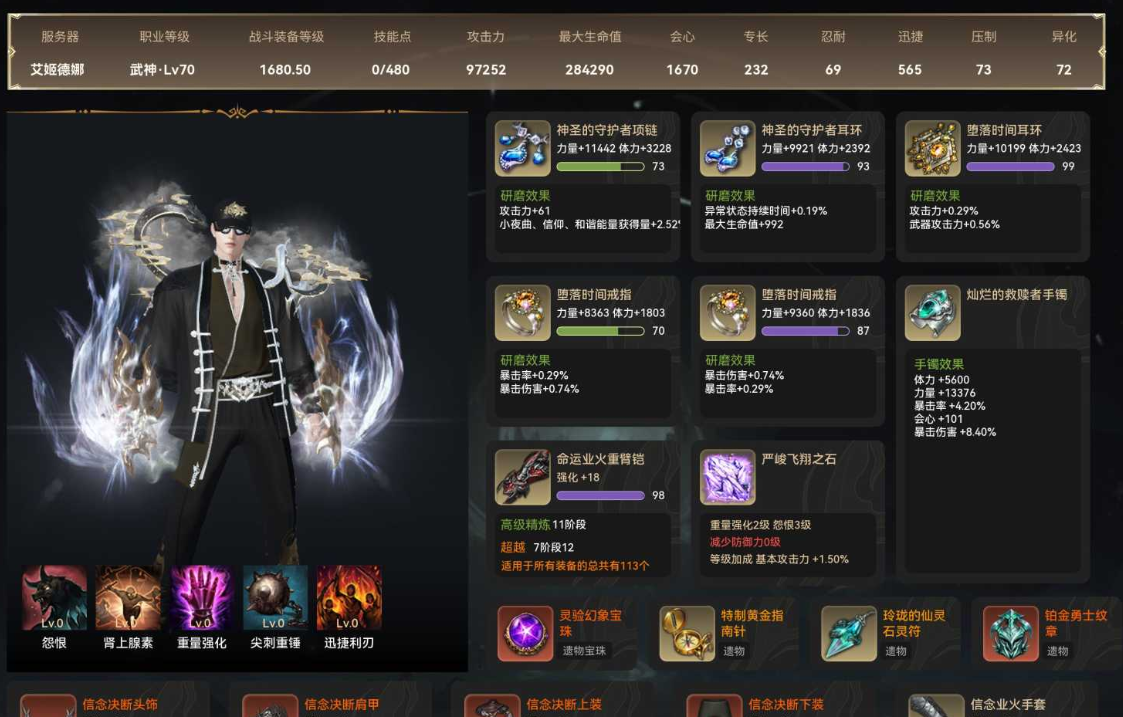Click the 严峻飞翔之石 purple stone icon

click(727, 477)
